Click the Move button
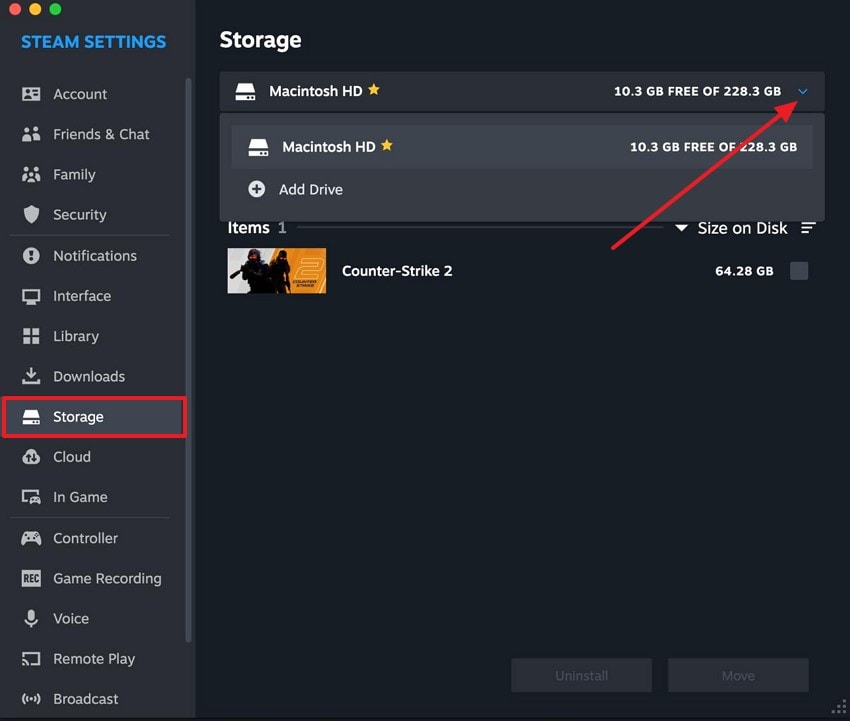Image resolution: width=850 pixels, height=721 pixels. (738, 675)
